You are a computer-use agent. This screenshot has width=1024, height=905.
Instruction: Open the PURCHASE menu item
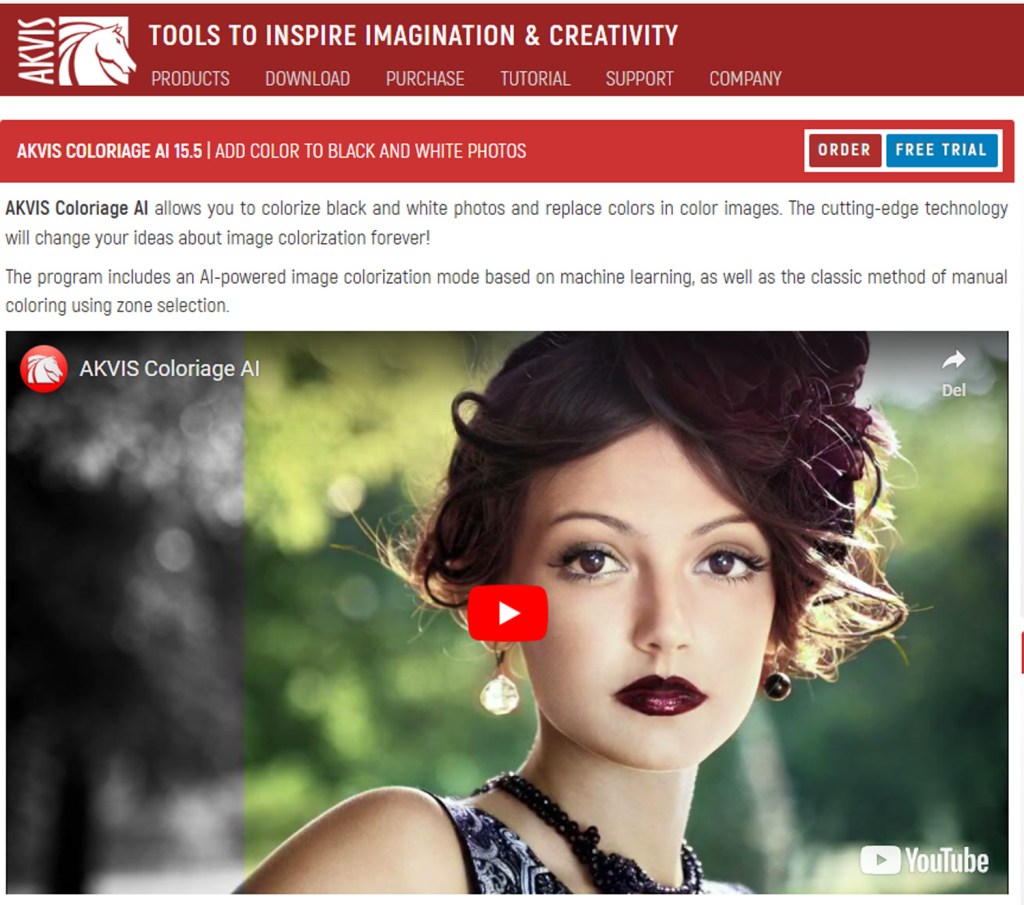(425, 78)
